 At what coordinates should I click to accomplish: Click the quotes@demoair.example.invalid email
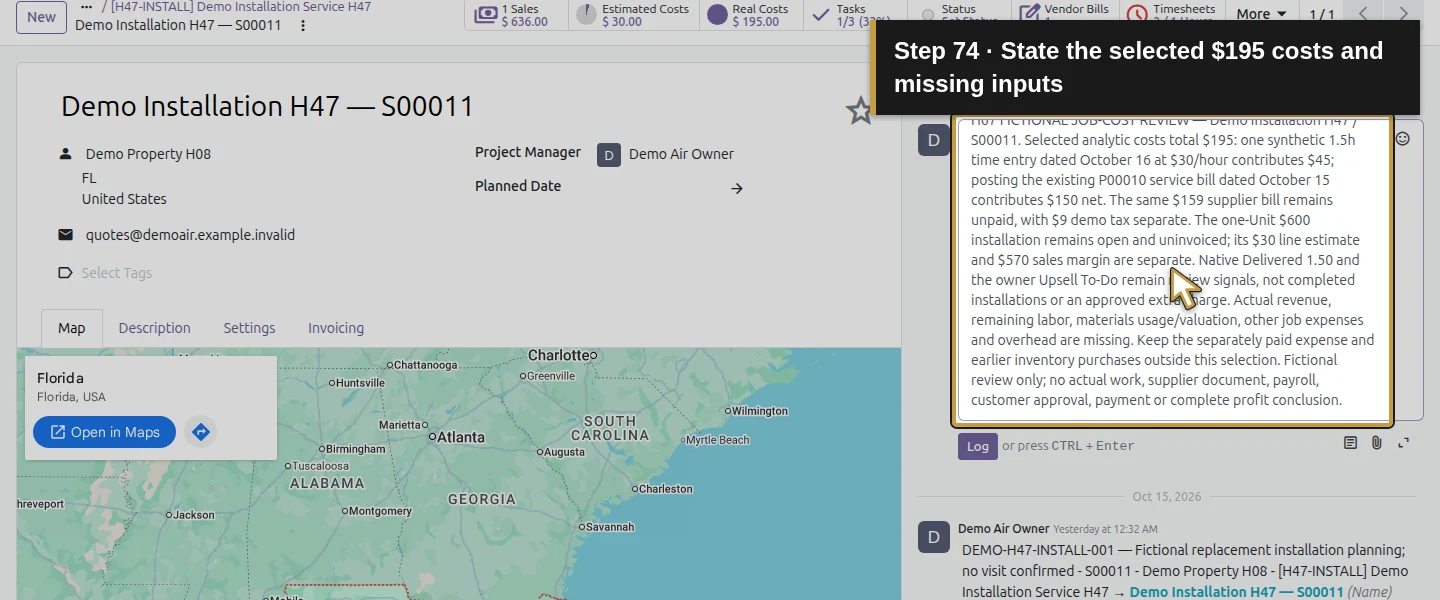(x=190, y=235)
